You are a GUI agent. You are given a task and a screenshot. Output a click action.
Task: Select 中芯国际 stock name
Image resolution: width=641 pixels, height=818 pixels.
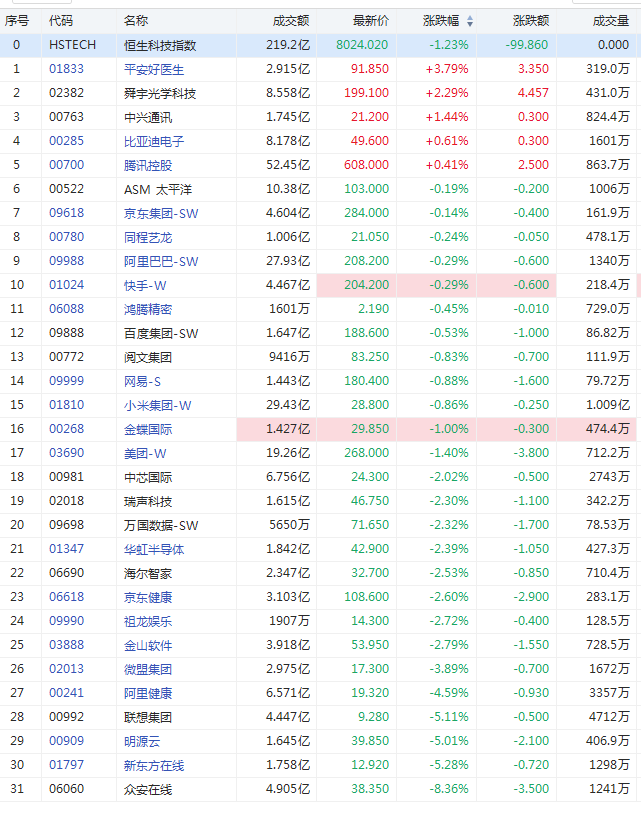pyautogui.click(x=148, y=477)
